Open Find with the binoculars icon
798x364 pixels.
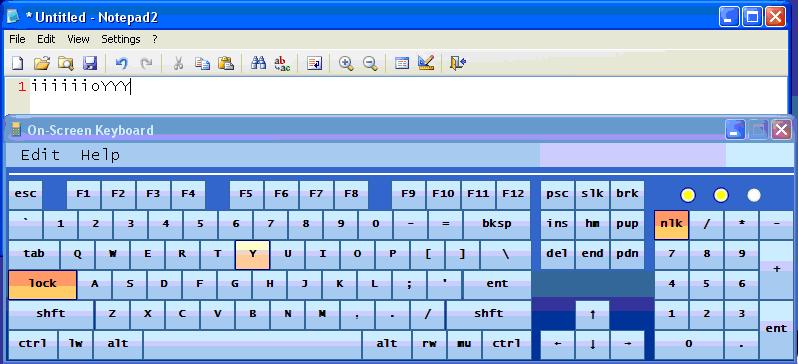259,63
